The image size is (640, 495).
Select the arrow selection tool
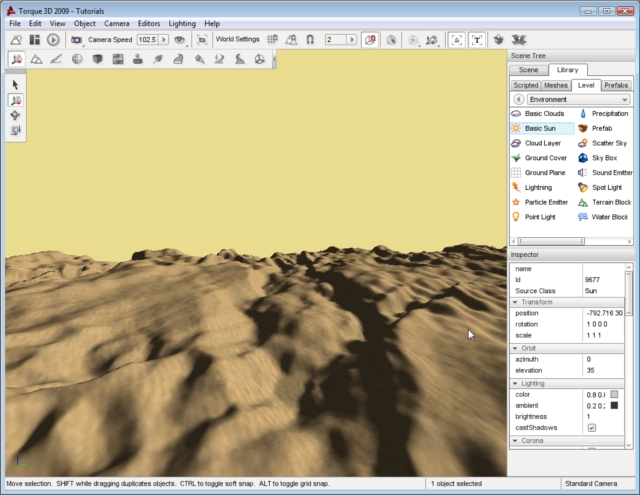point(16,85)
